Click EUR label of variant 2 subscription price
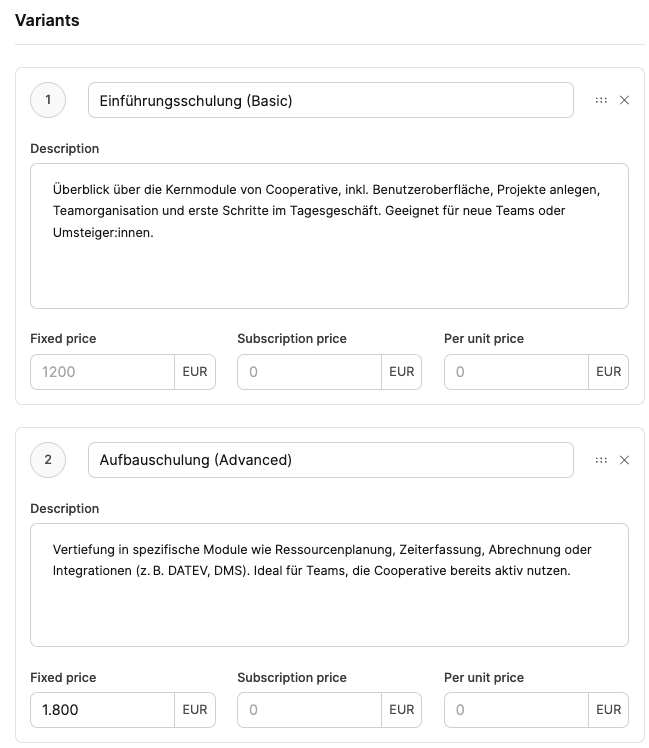Screen dimensions: 649x748 [401, 710]
